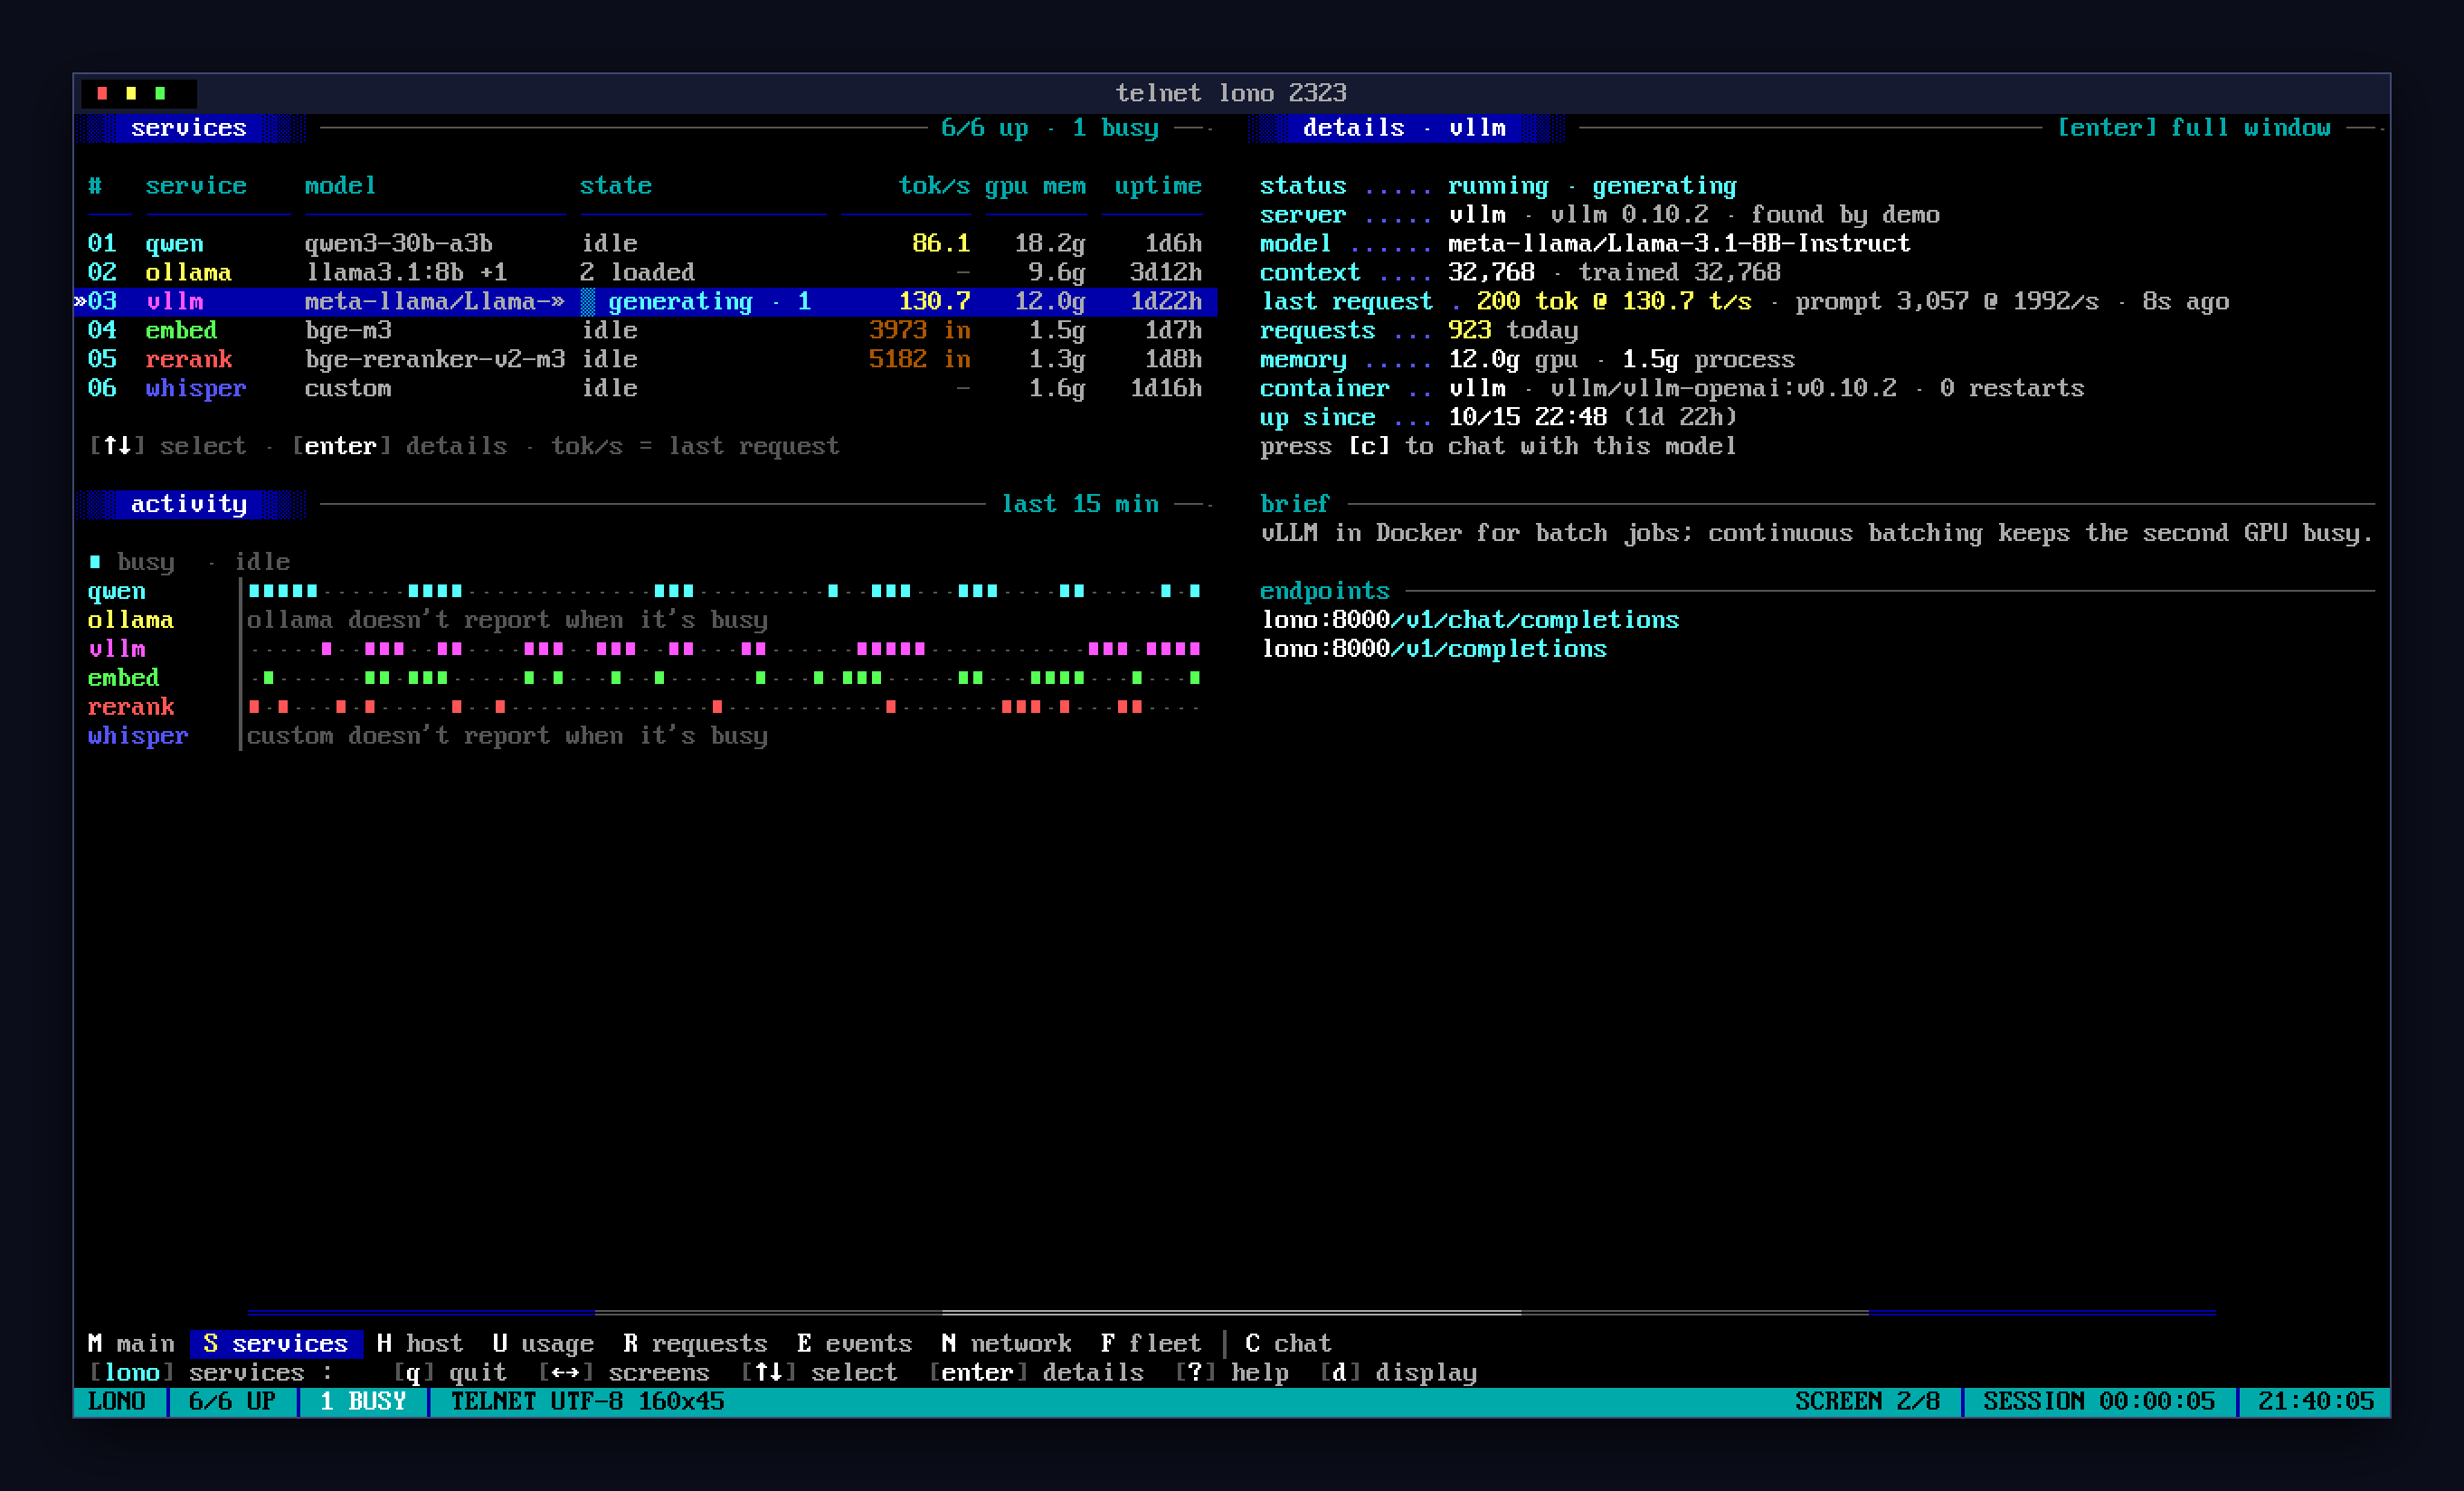This screenshot has width=2464, height=1491.
Task: Click the model column header
Action: point(340,186)
